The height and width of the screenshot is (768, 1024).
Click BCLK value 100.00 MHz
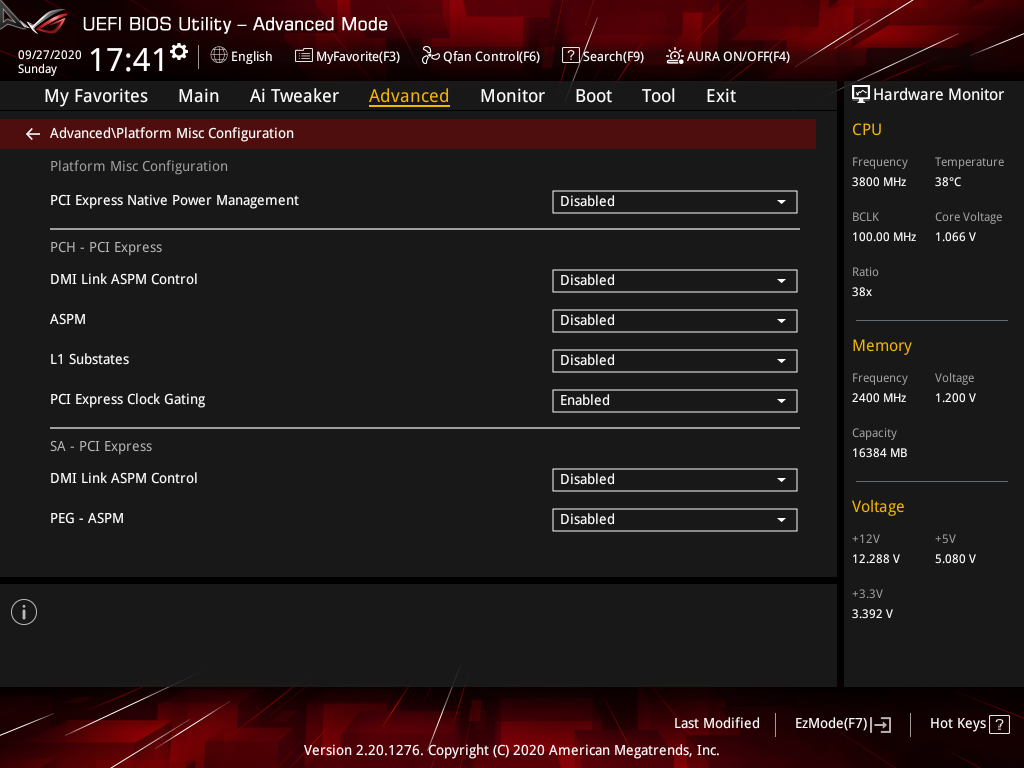pyautogui.click(x=884, y=237)
